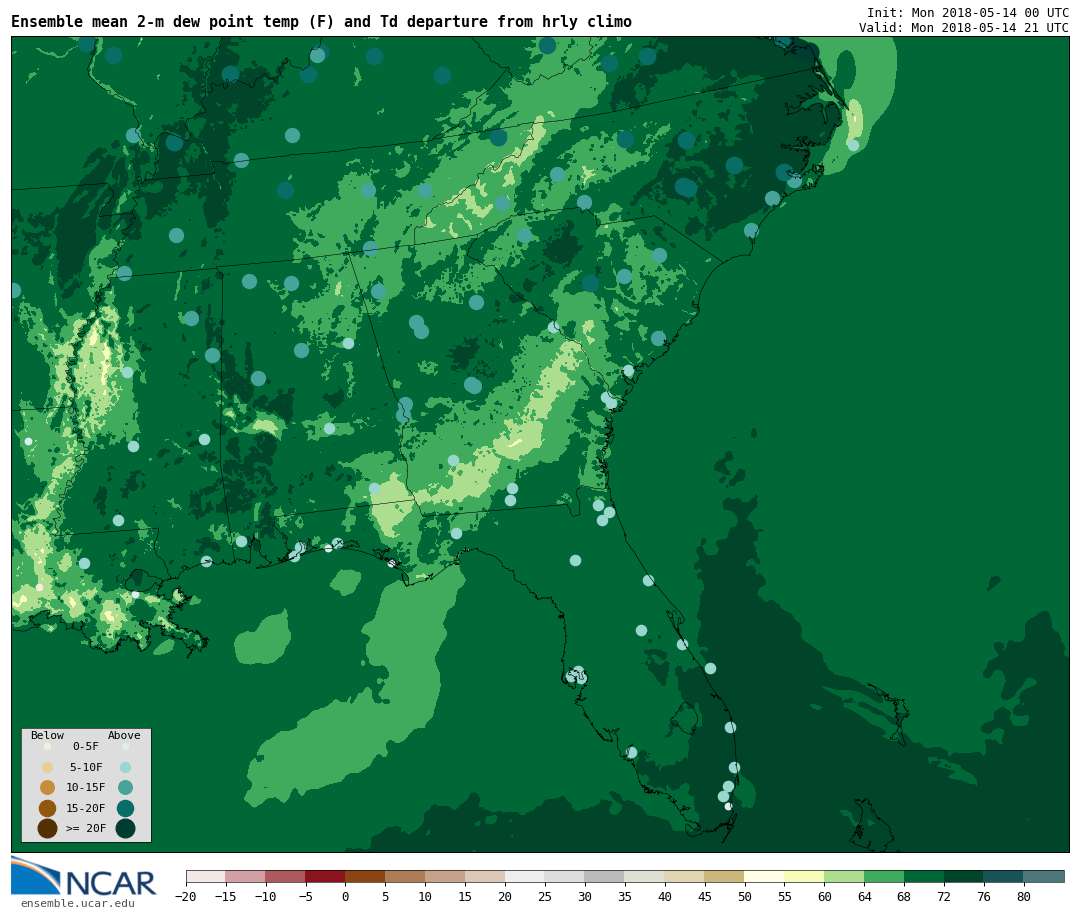Pick the brown swatch between 0 and 5

(x=366, y=876)
